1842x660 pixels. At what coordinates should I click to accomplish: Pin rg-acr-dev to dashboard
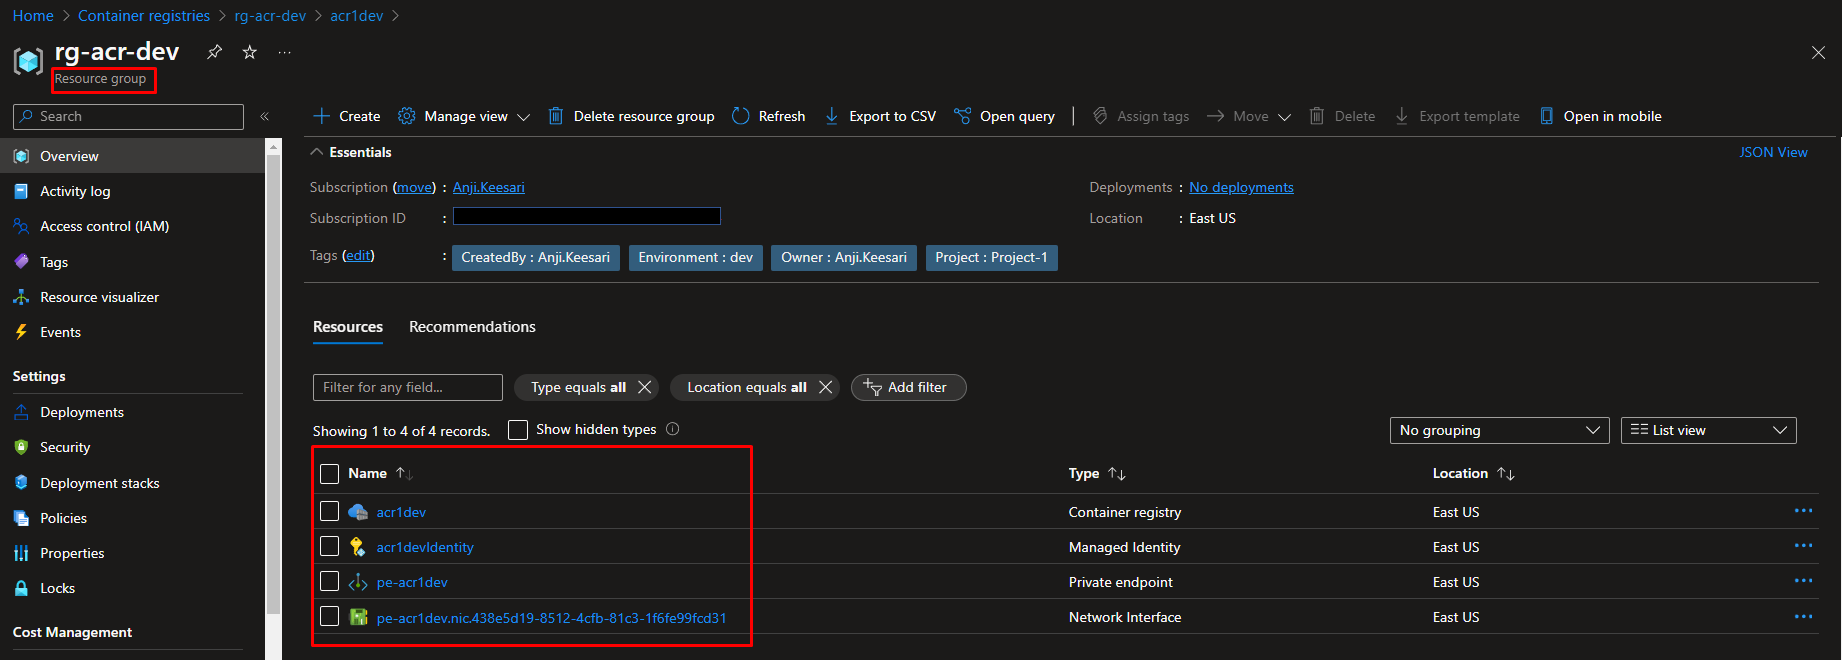pos(214,52)
